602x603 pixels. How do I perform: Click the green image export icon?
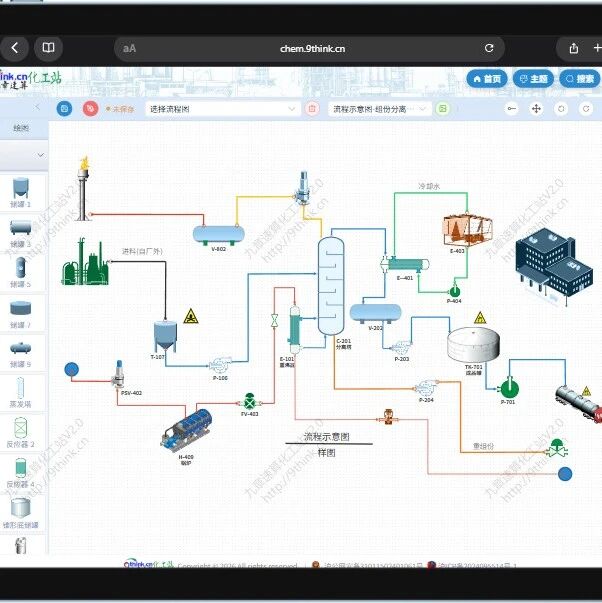(443, 109)
